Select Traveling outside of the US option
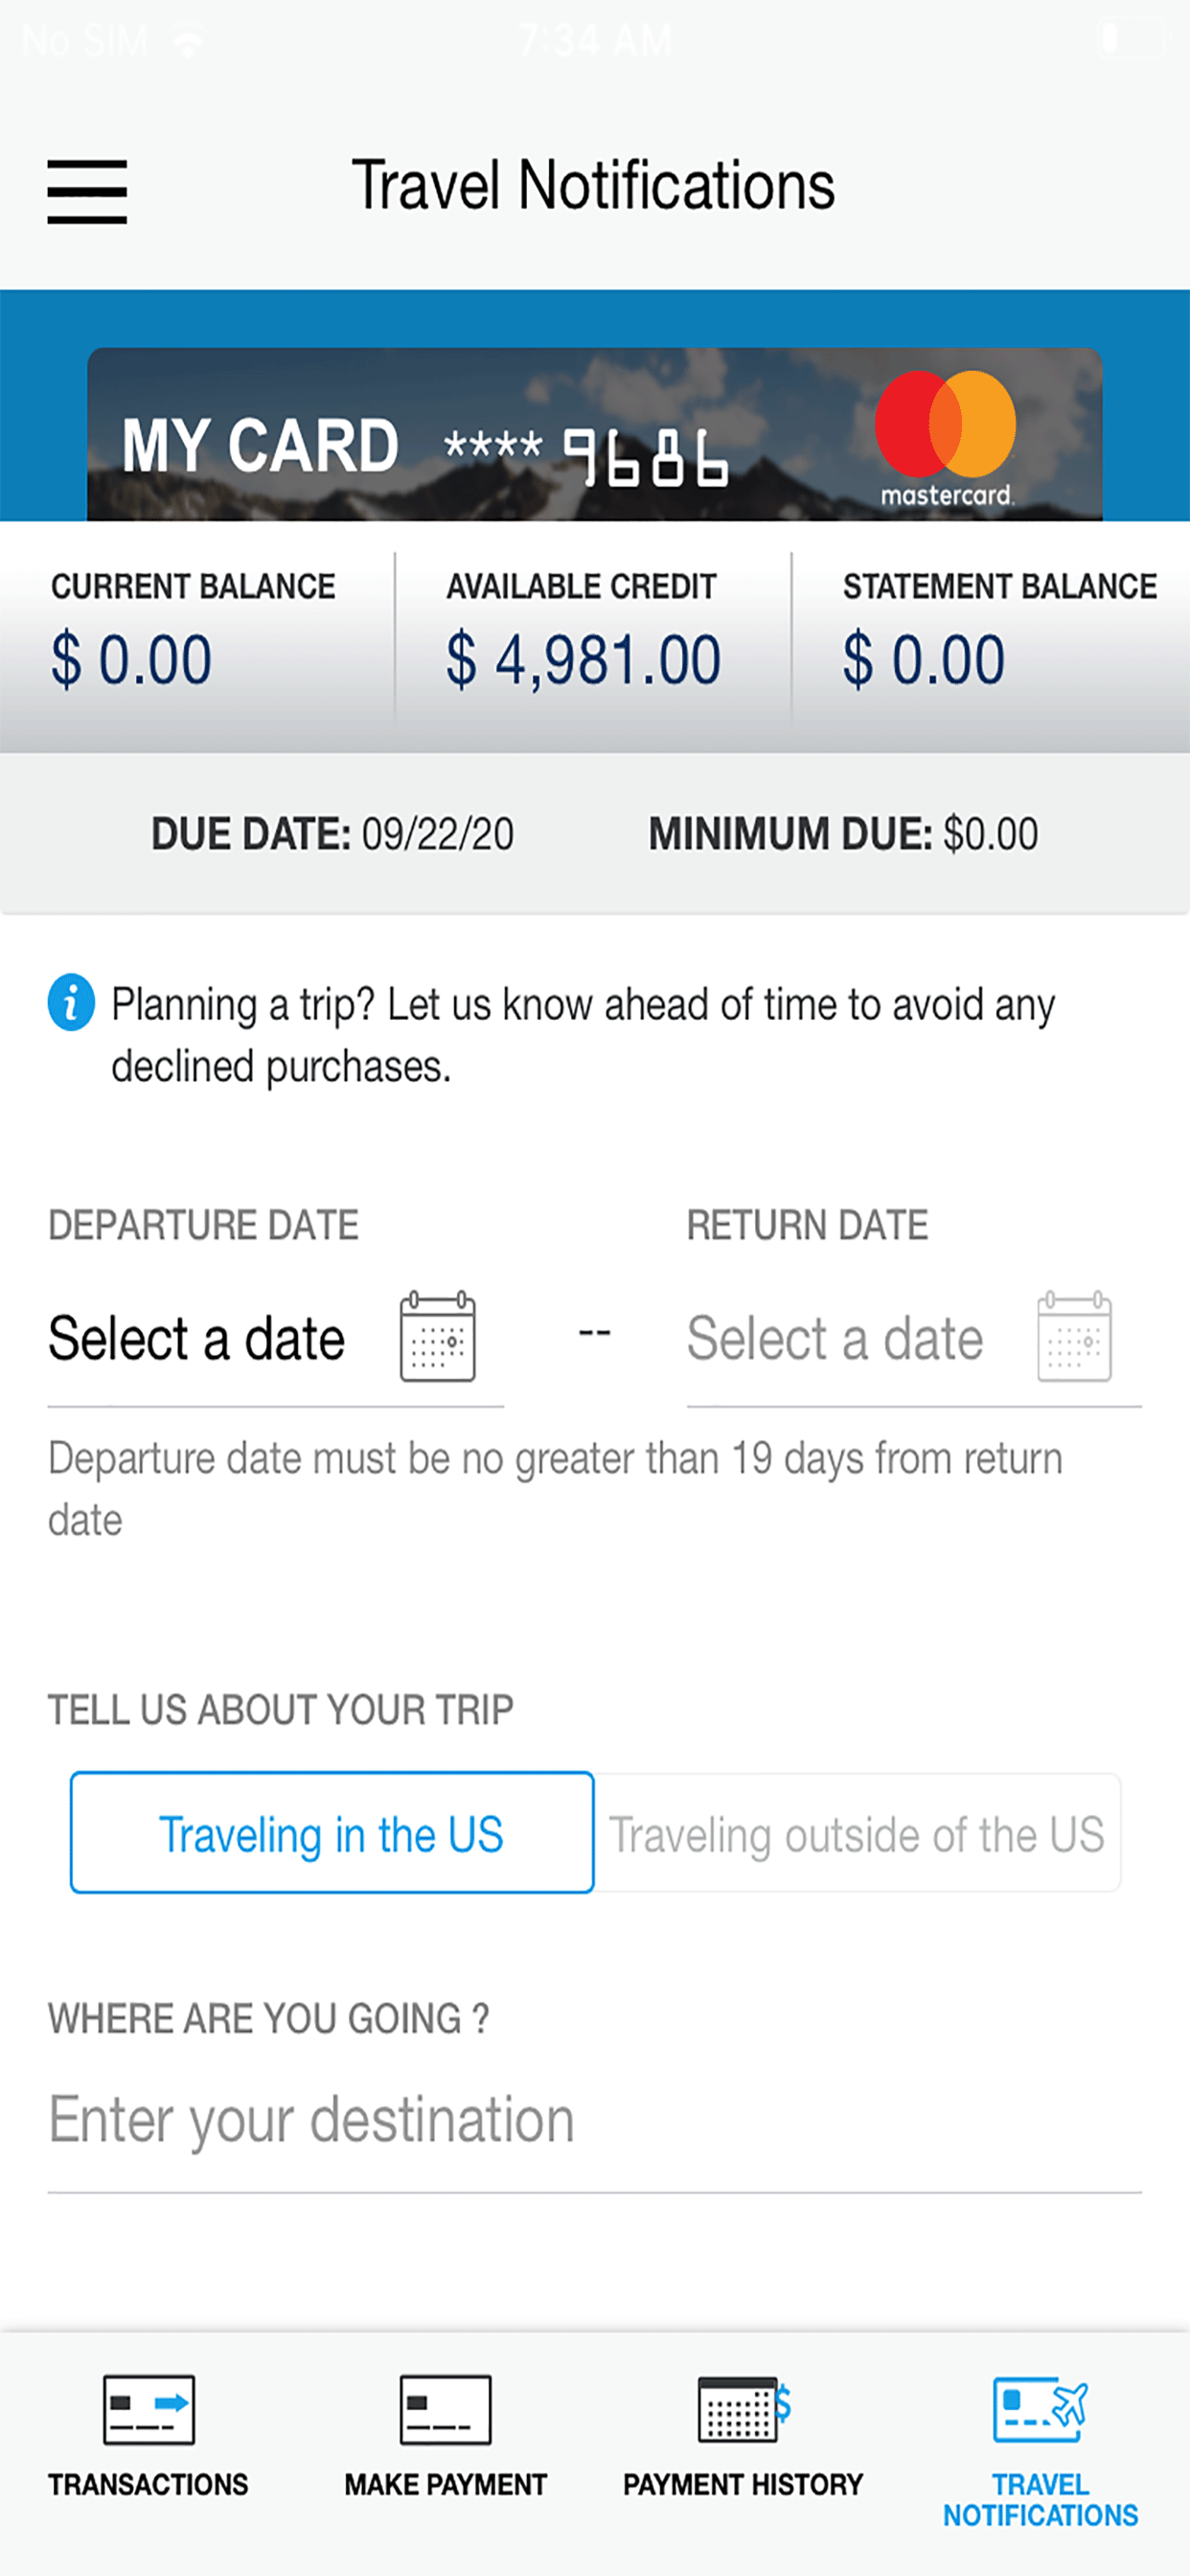The image size is (1190, 2576). [857, 1833]
